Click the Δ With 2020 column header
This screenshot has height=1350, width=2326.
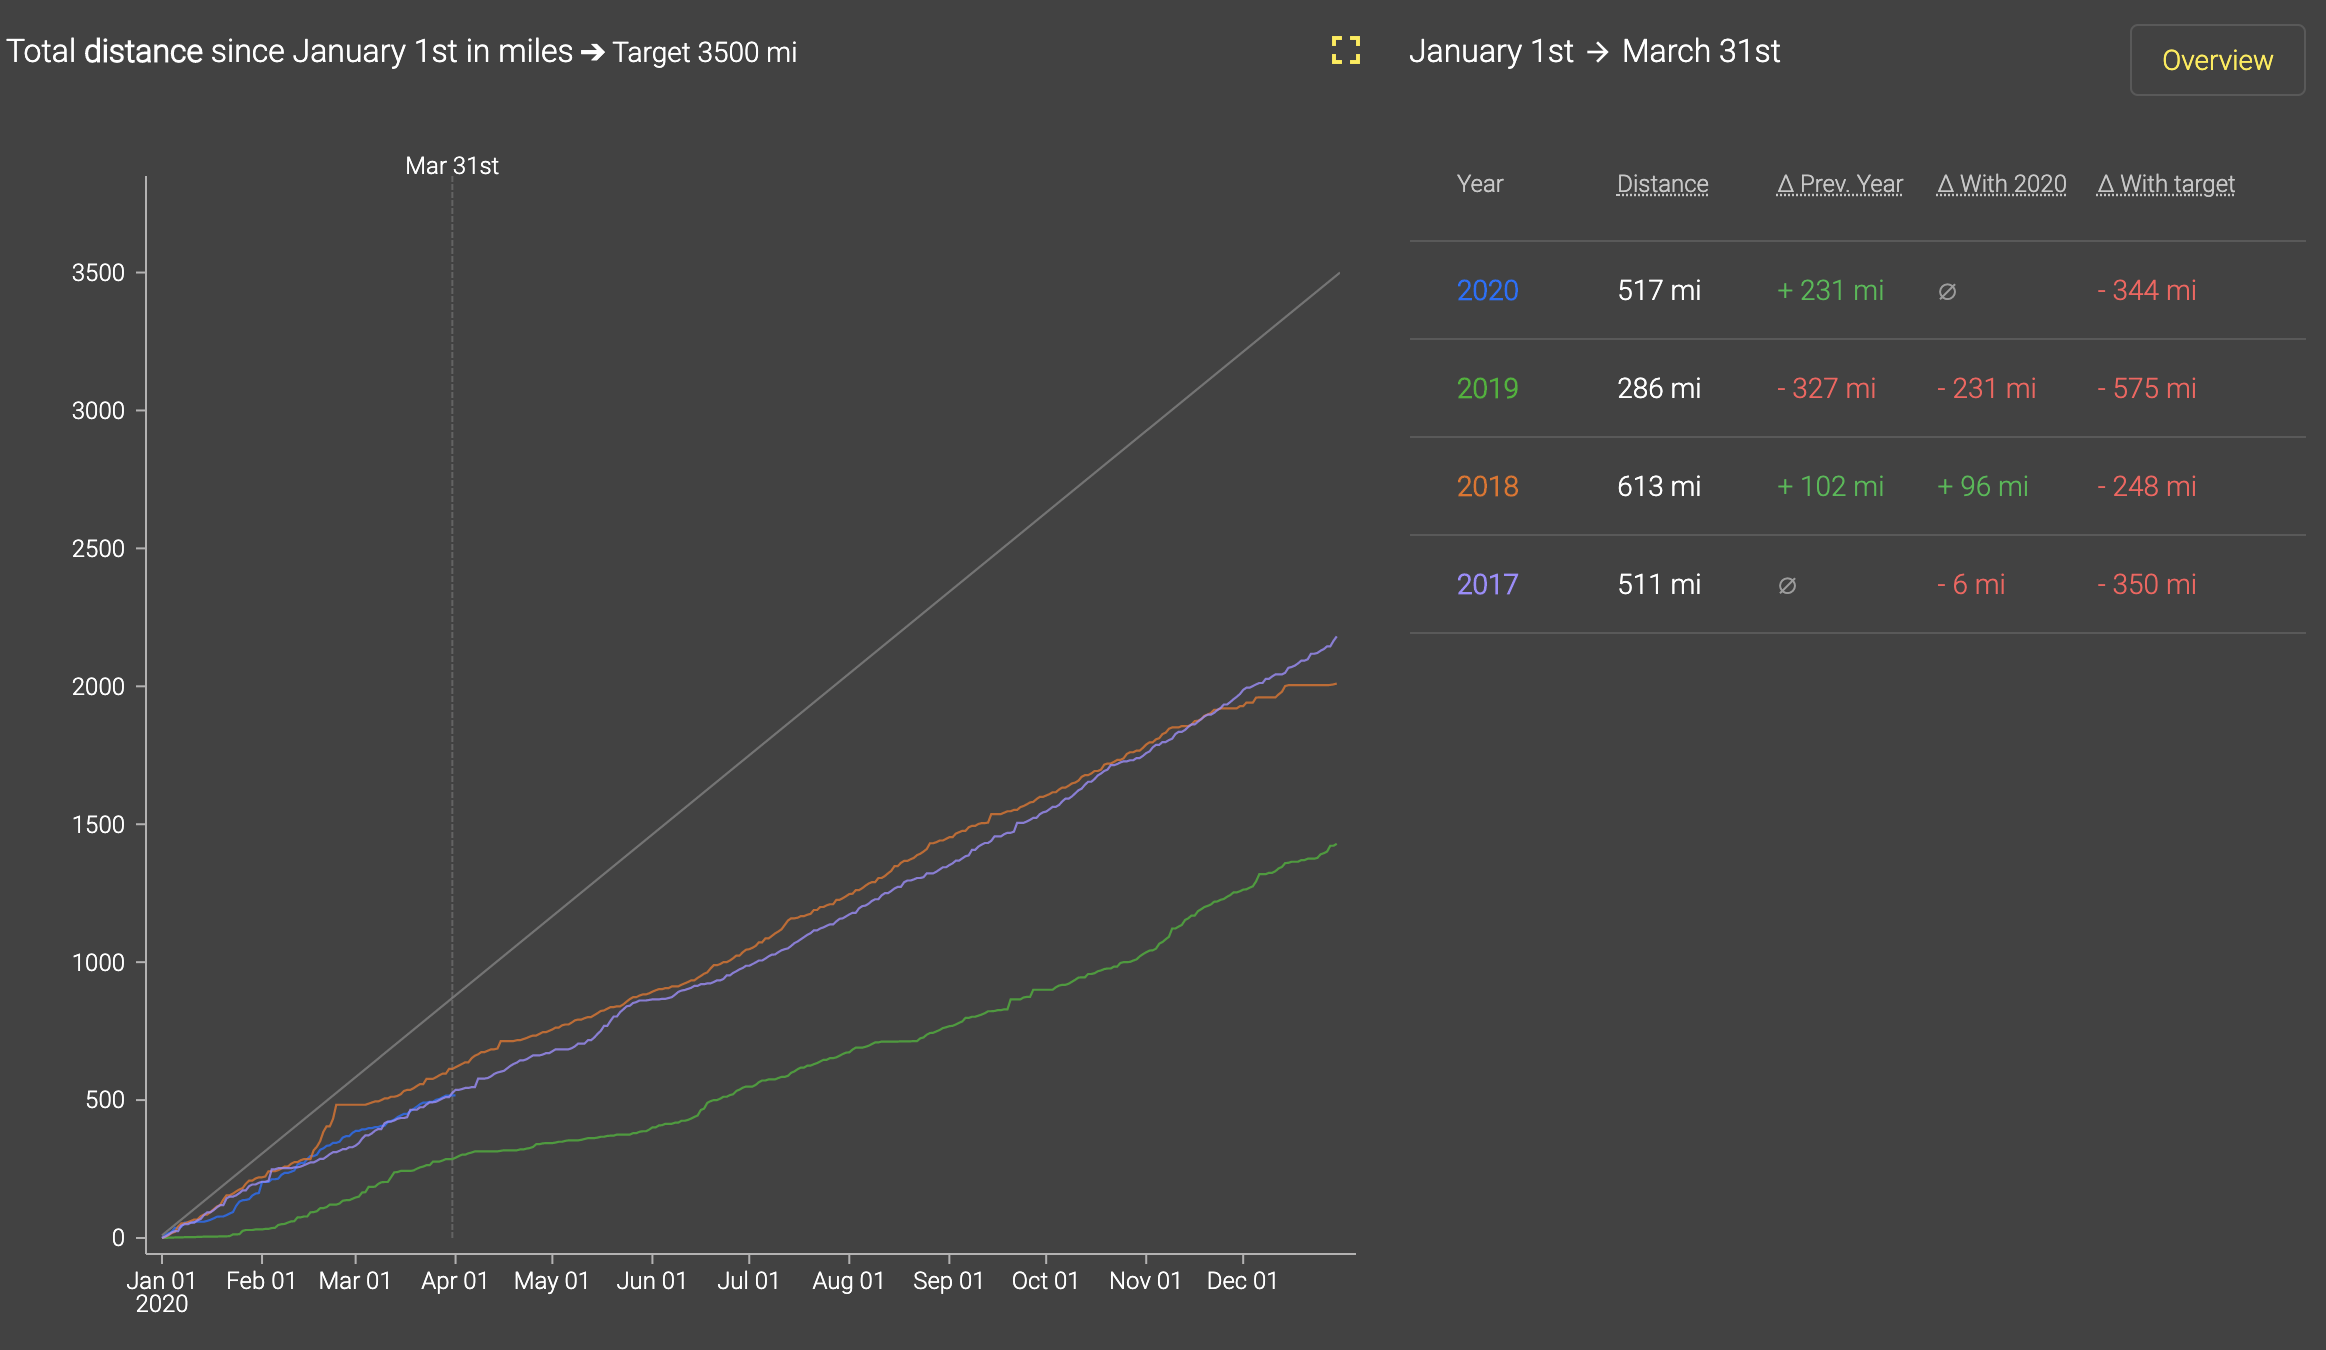pos(2001,184)
